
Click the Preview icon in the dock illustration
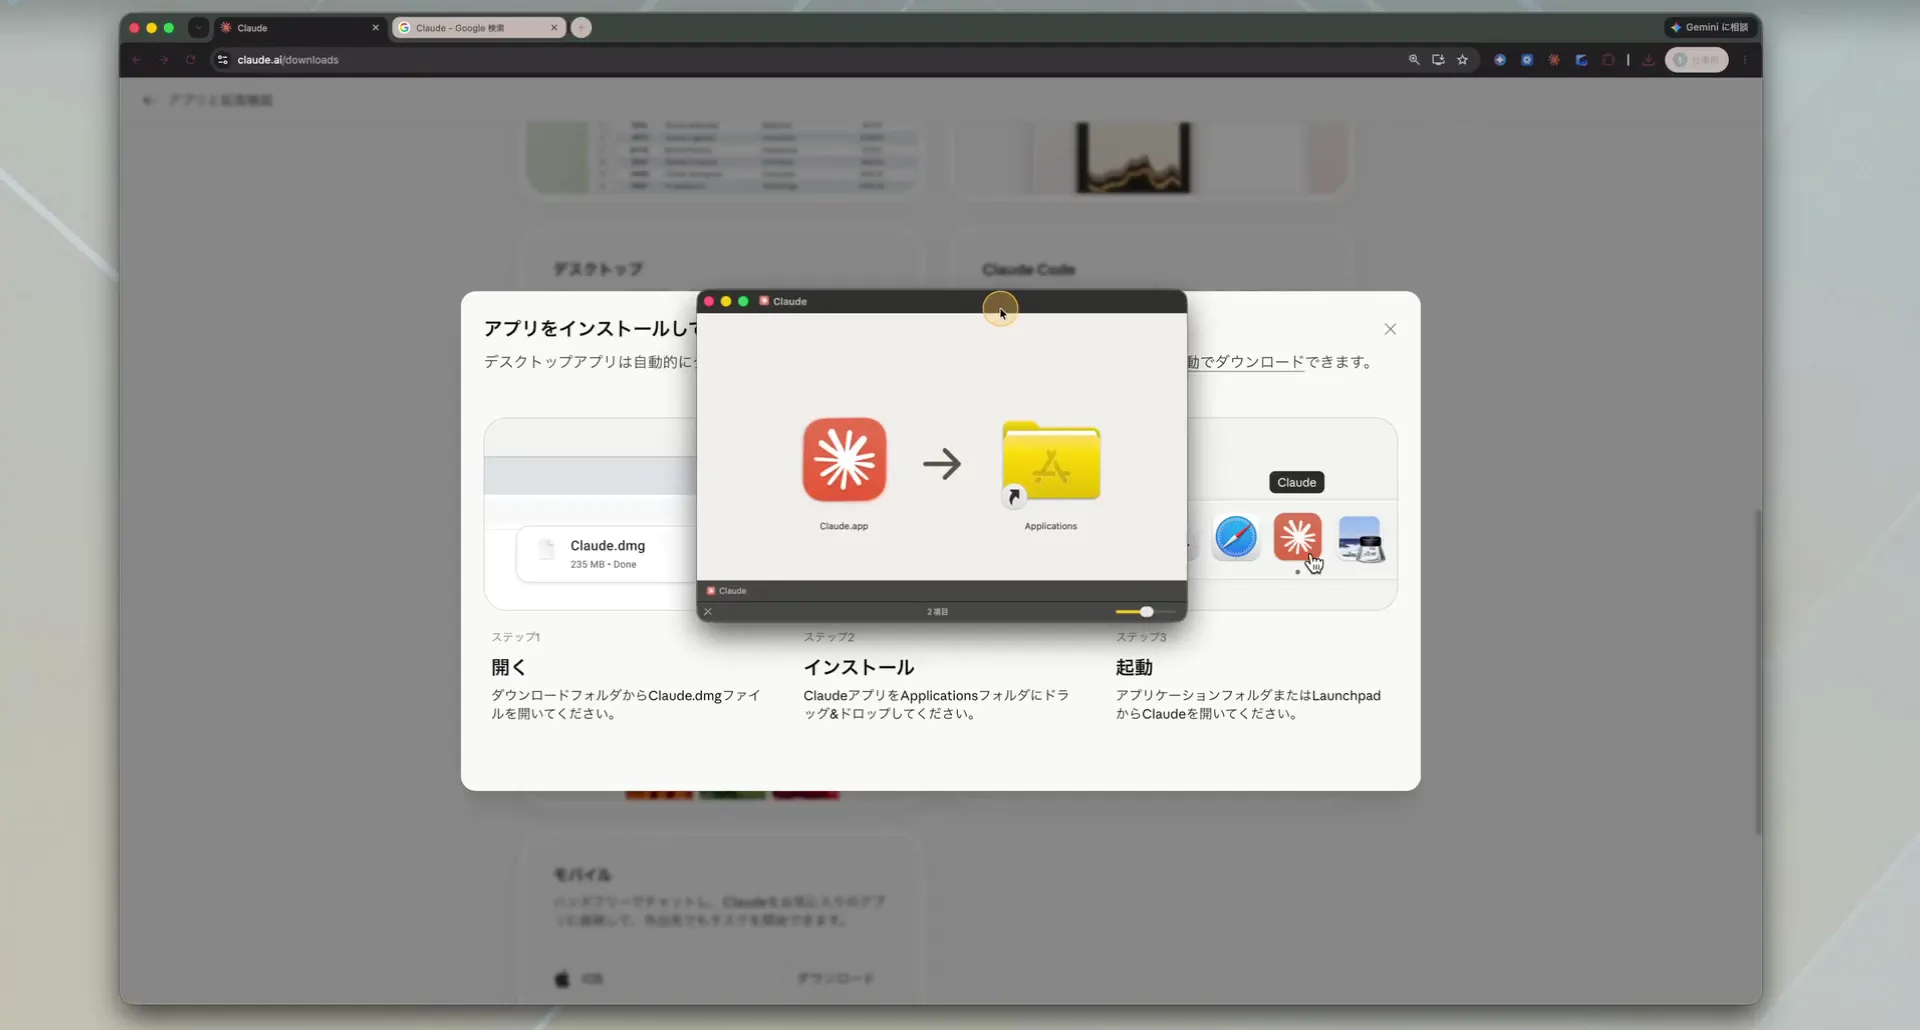pos(1360,539)
